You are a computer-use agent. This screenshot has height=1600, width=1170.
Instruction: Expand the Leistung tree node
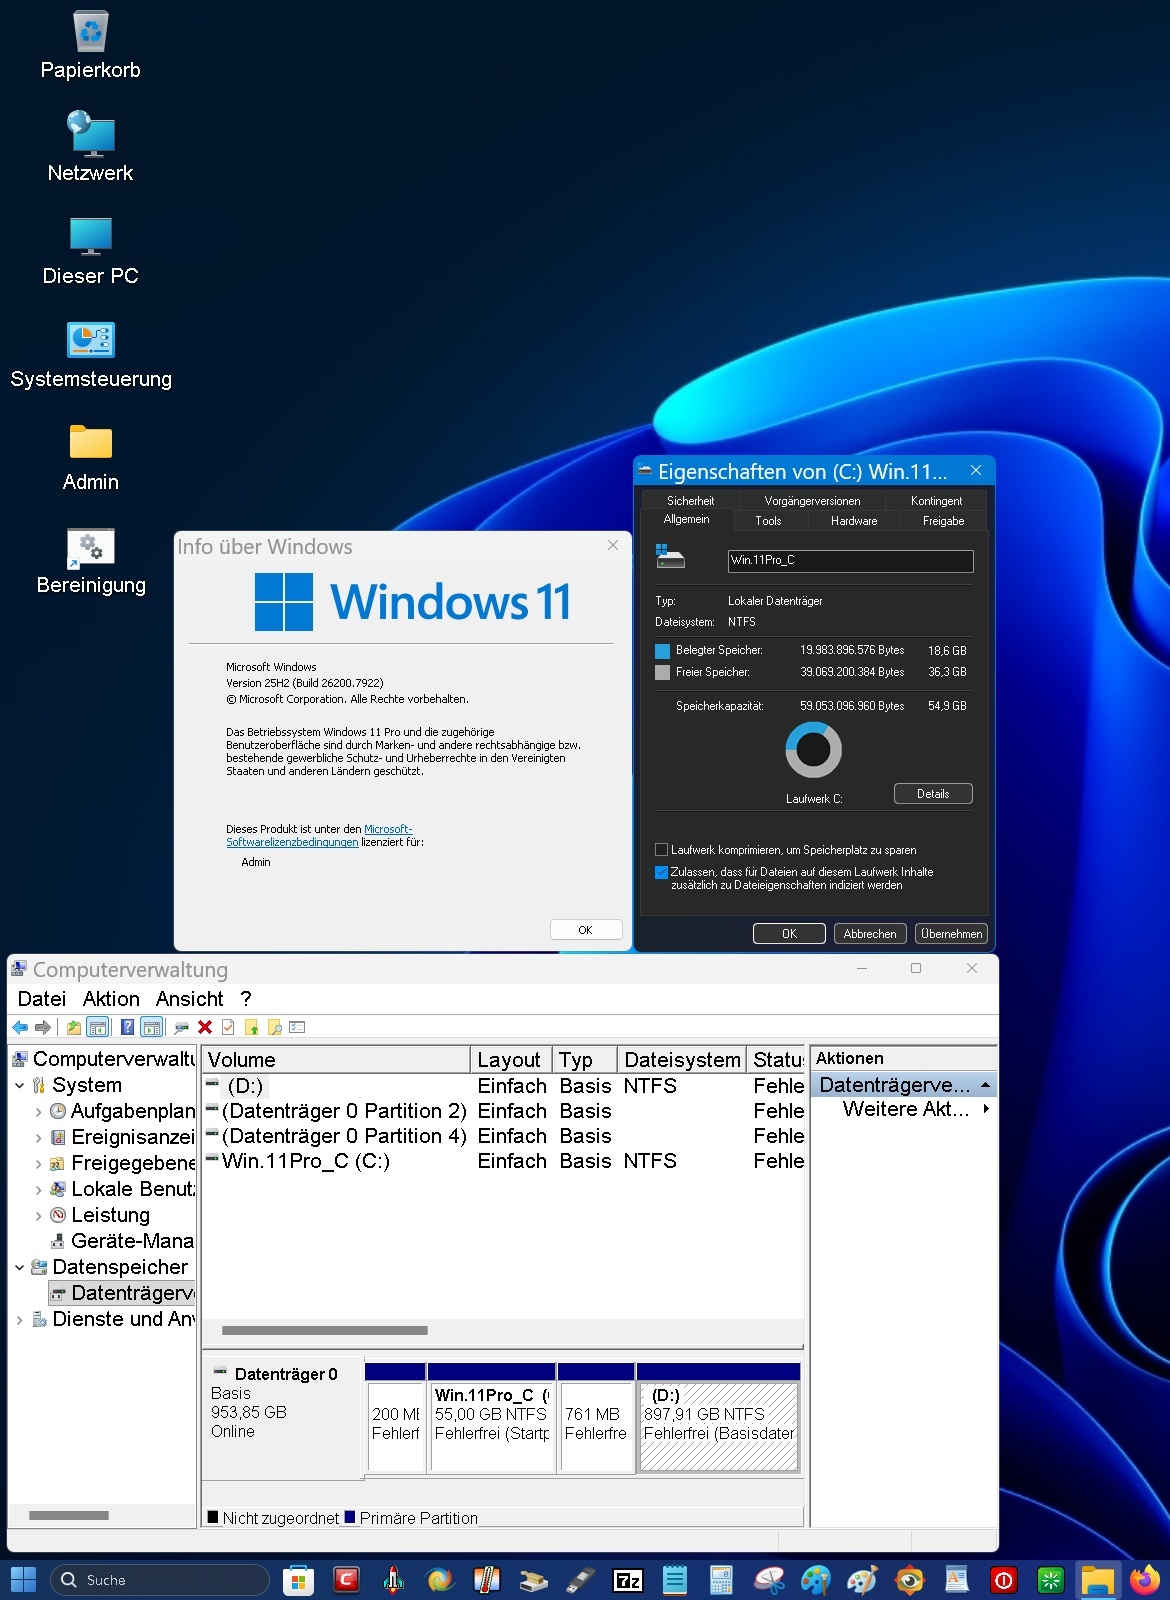coord(38,1215)
